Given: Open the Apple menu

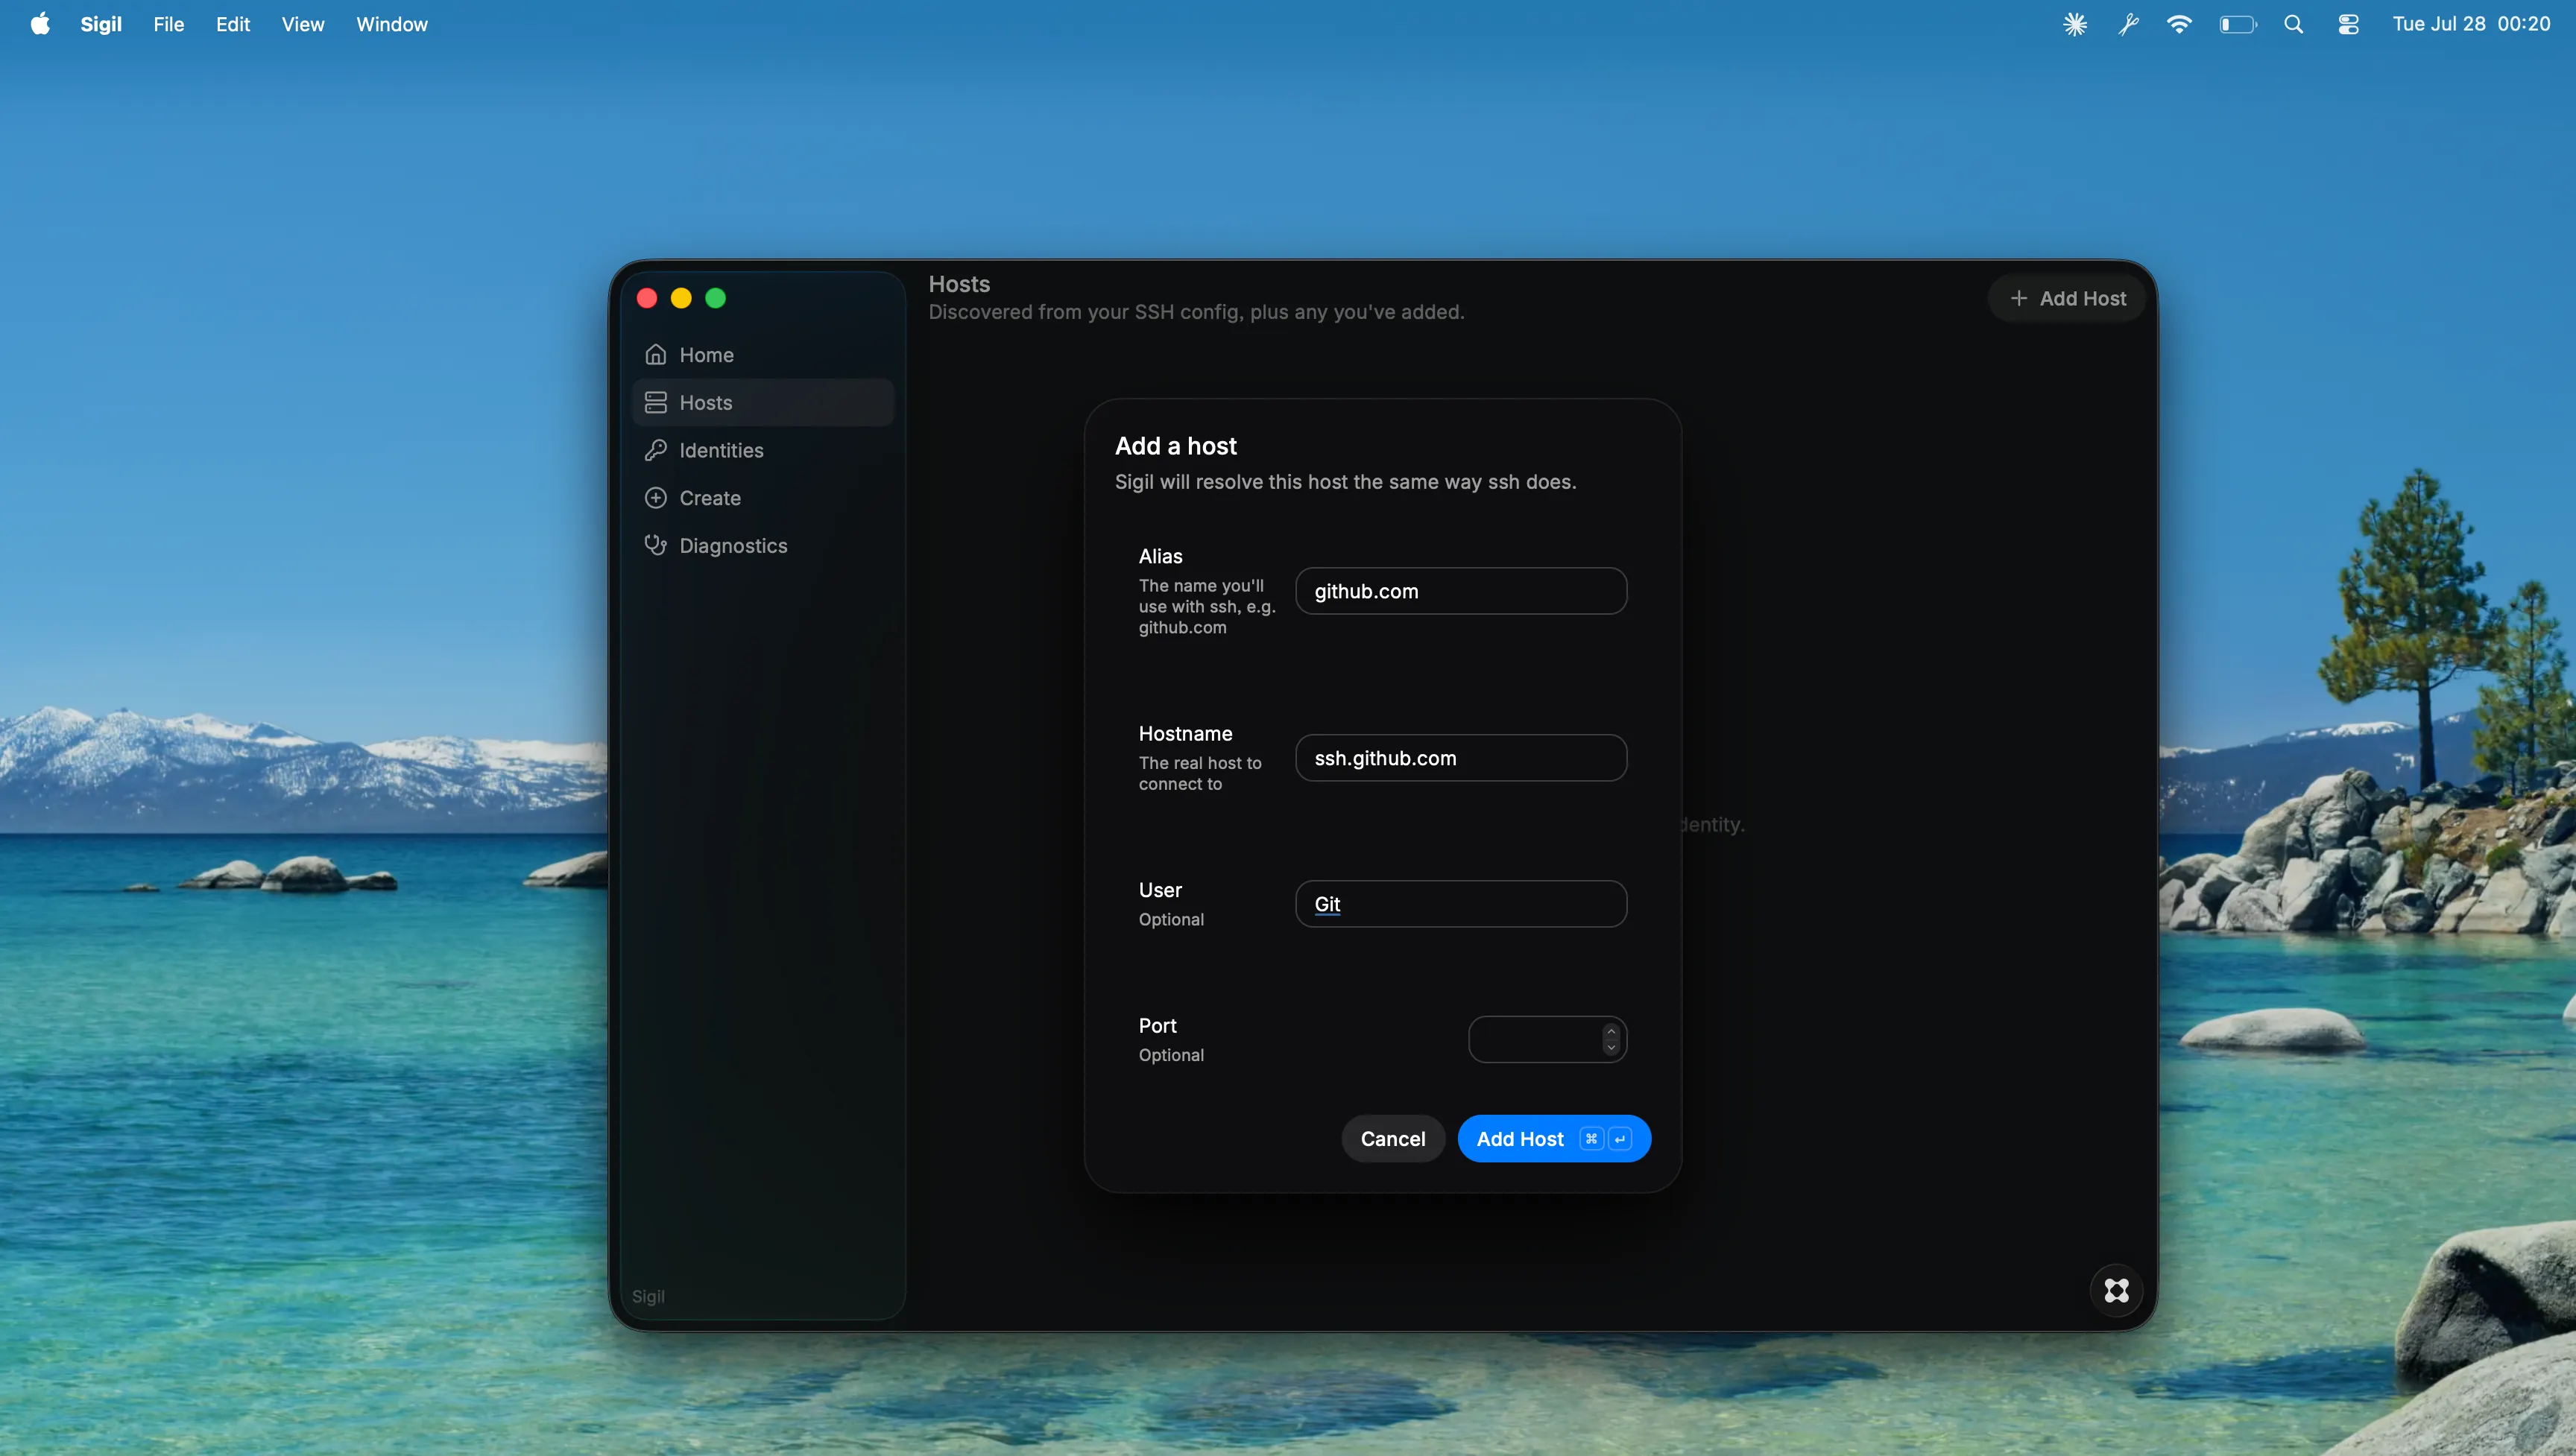Looking at the screenshot, I should coord(40,24).
